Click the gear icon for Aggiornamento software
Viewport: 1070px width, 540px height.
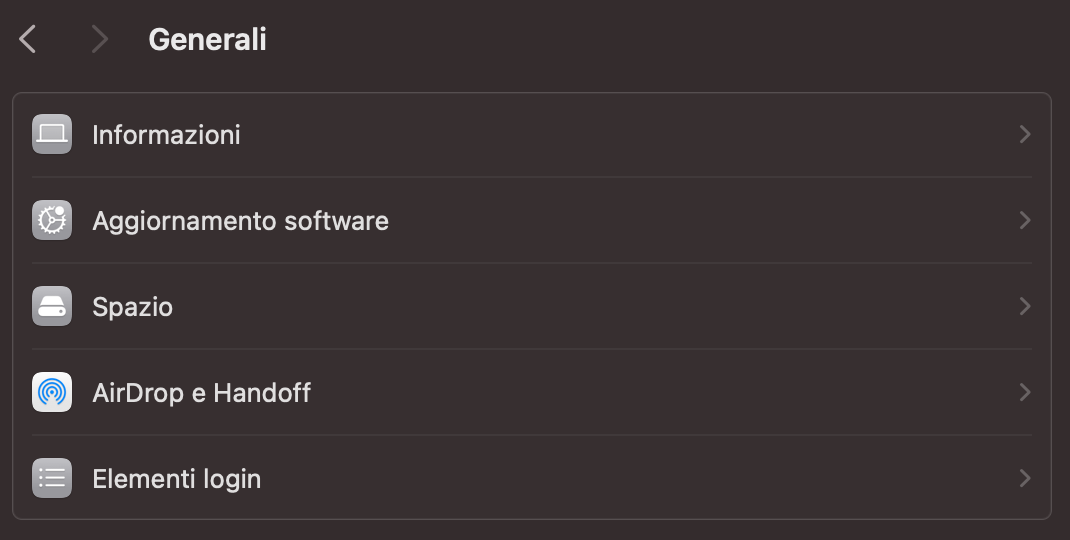pos(52,220)
